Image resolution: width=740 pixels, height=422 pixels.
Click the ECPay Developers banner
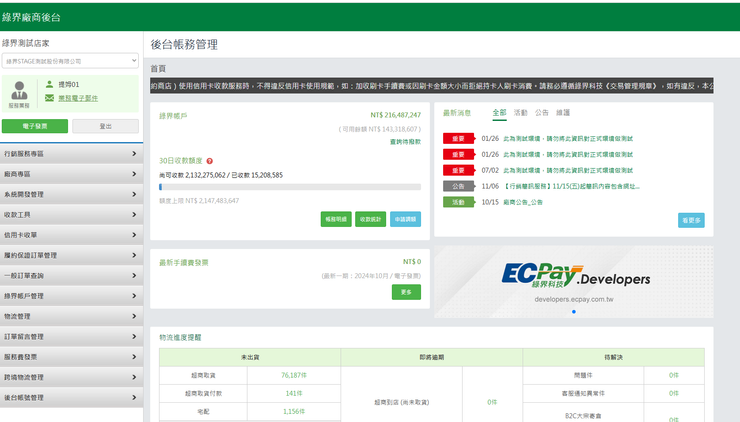pos(573,282)
